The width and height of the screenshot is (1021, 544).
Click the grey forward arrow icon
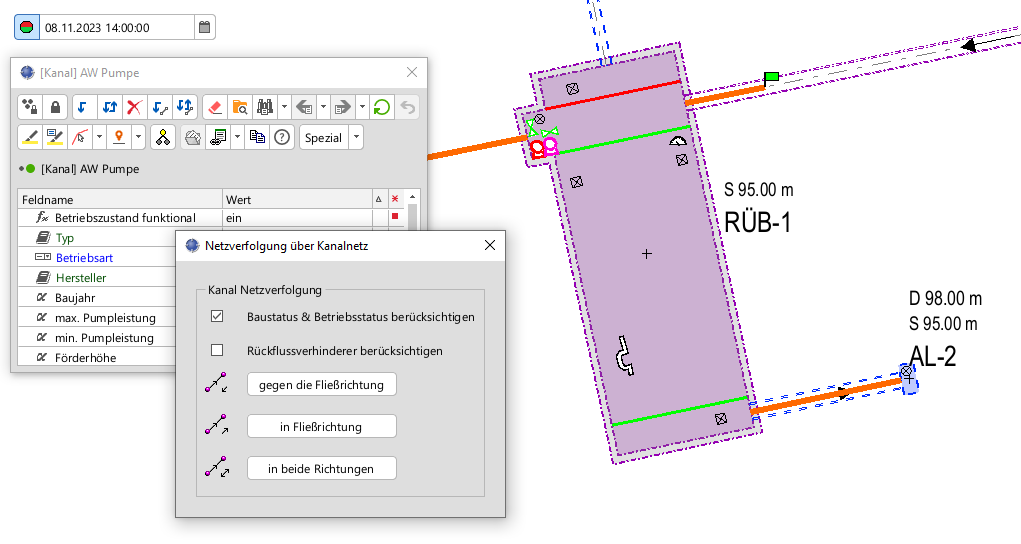[x=343, y=107]
